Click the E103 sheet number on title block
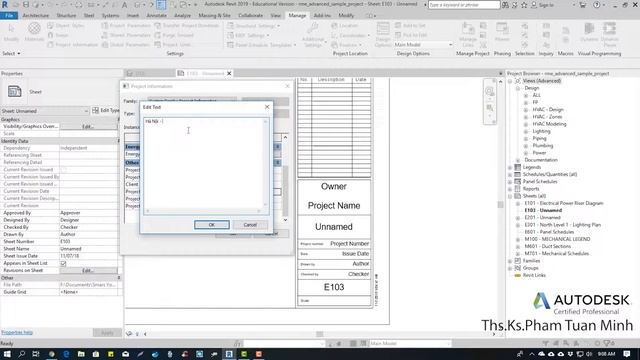The image size is (640, 360). pyautogui.click(x=334, y=287)
